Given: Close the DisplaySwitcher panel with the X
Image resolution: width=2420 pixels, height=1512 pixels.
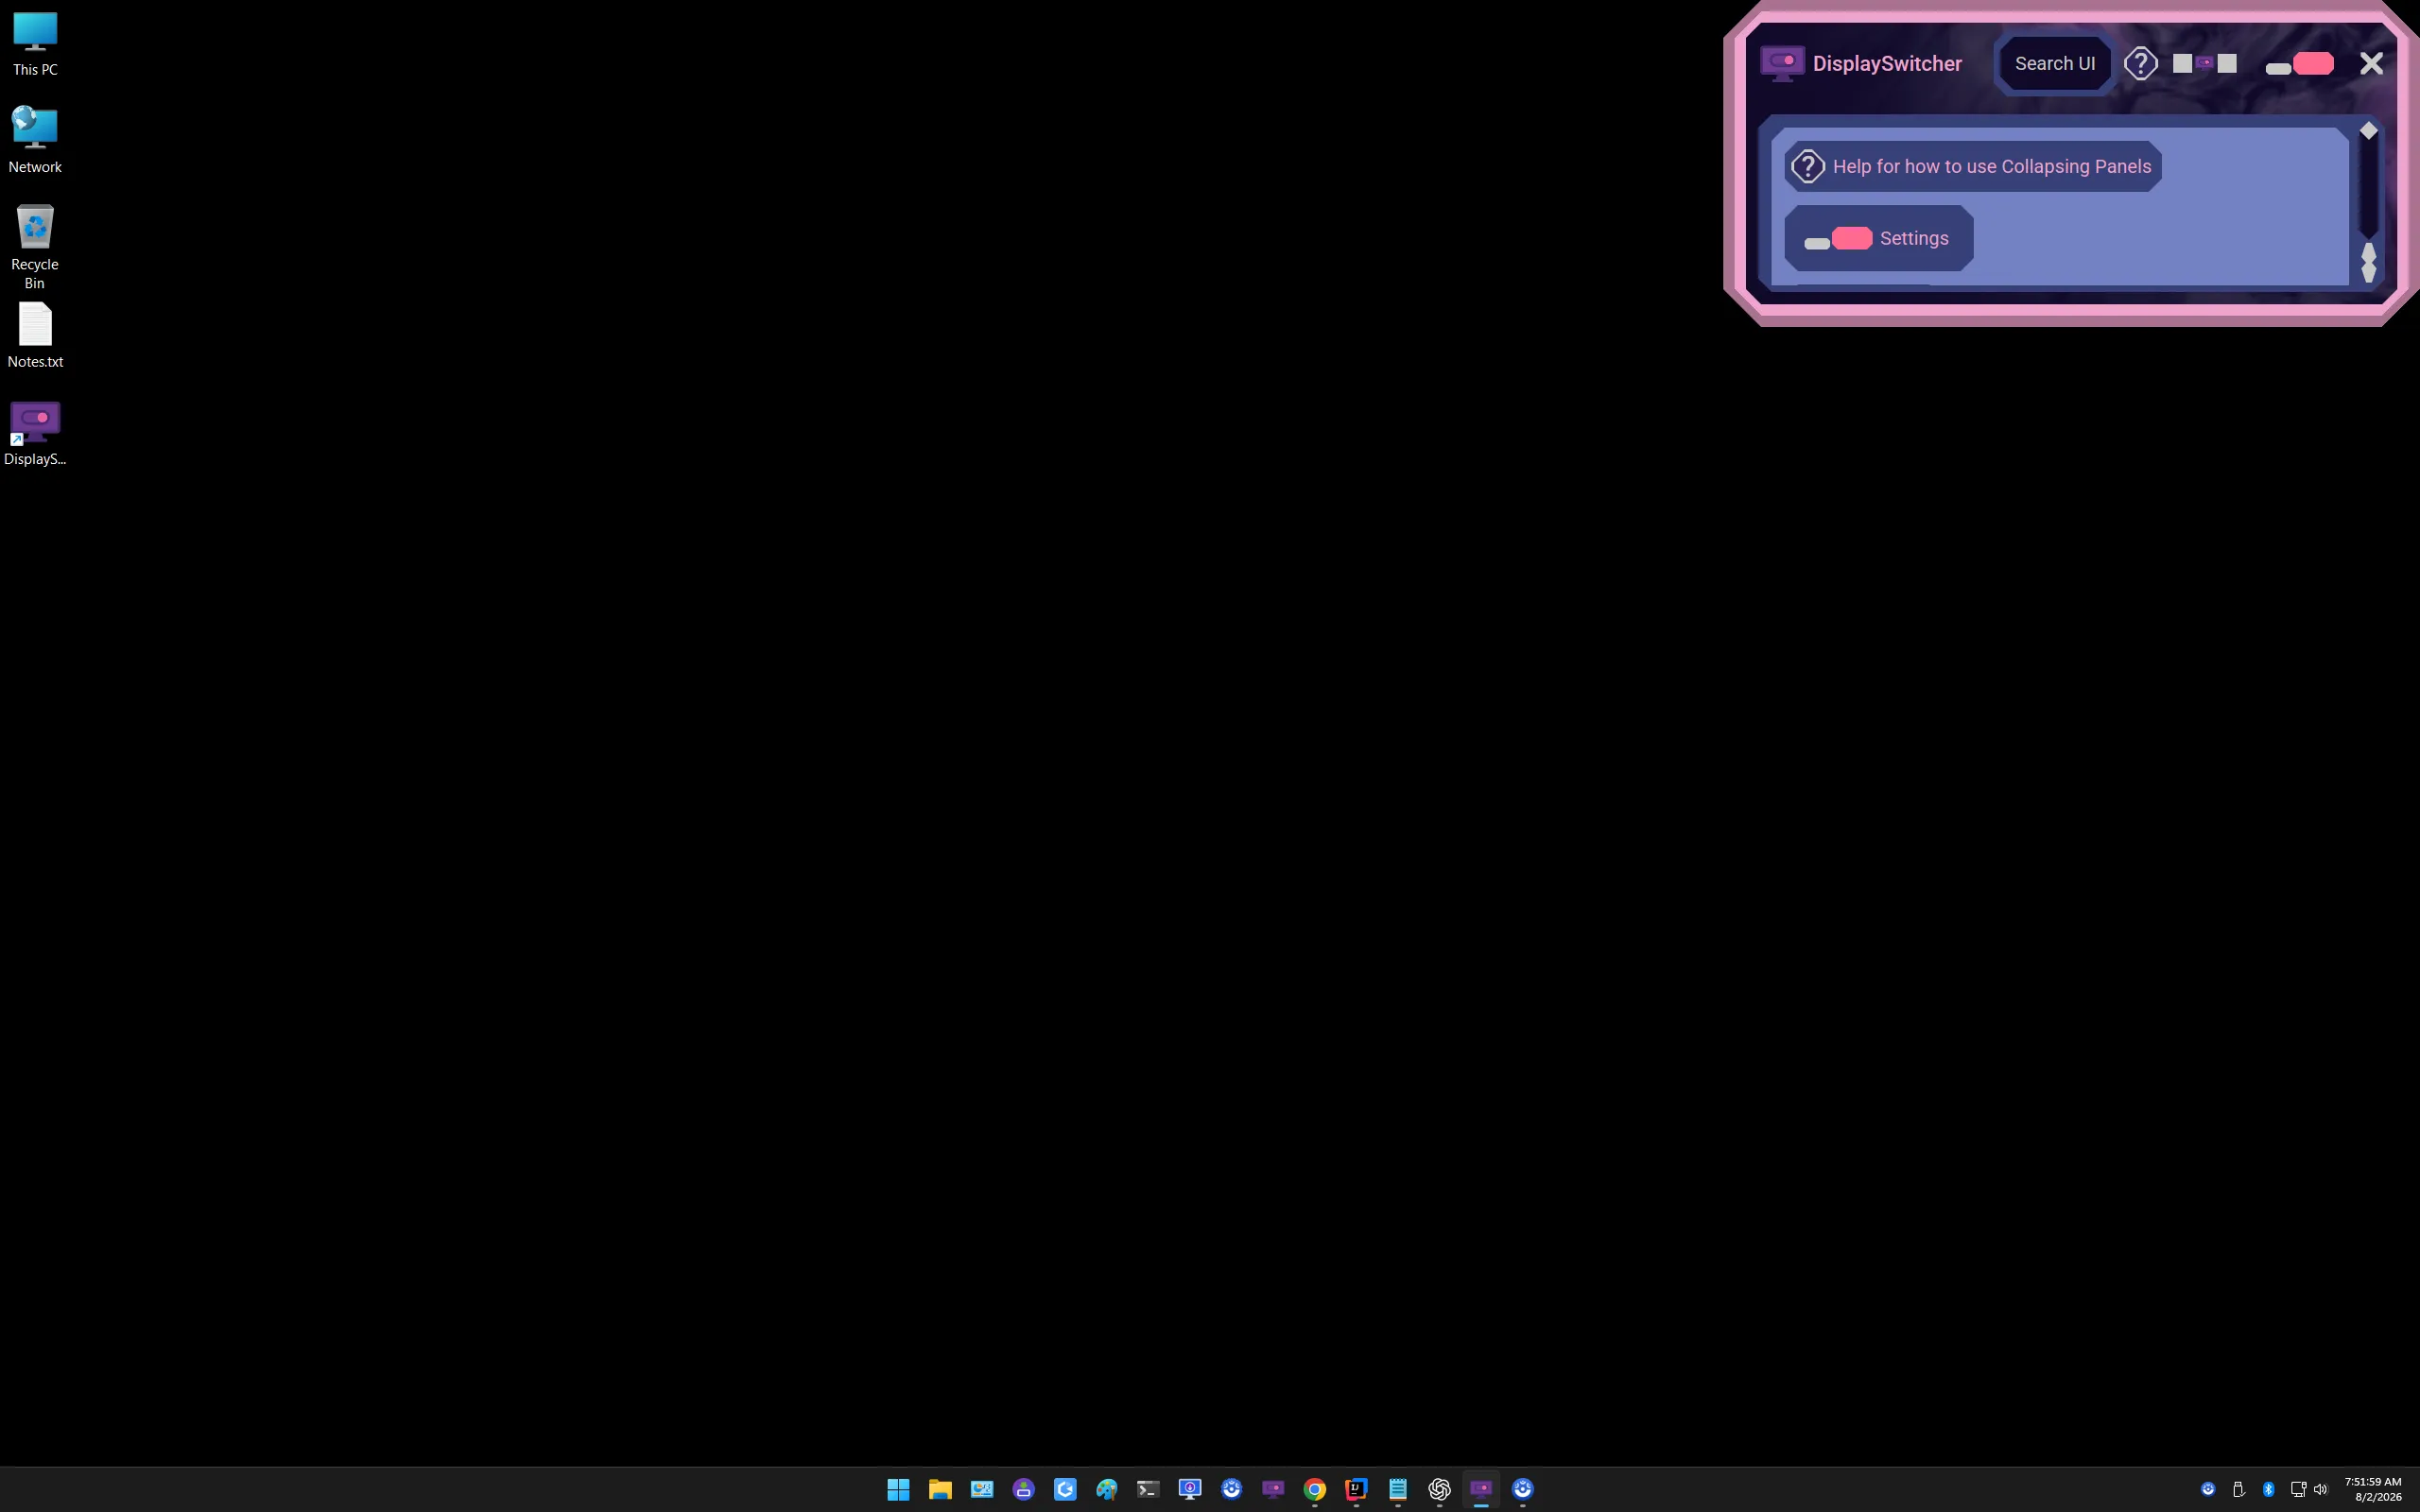Looking at the screenshot, I should pos(2371,64).
